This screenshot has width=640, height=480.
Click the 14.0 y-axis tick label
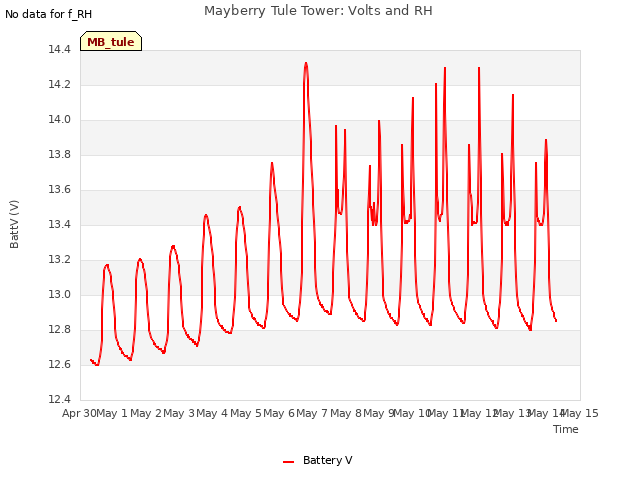point(60,120)
